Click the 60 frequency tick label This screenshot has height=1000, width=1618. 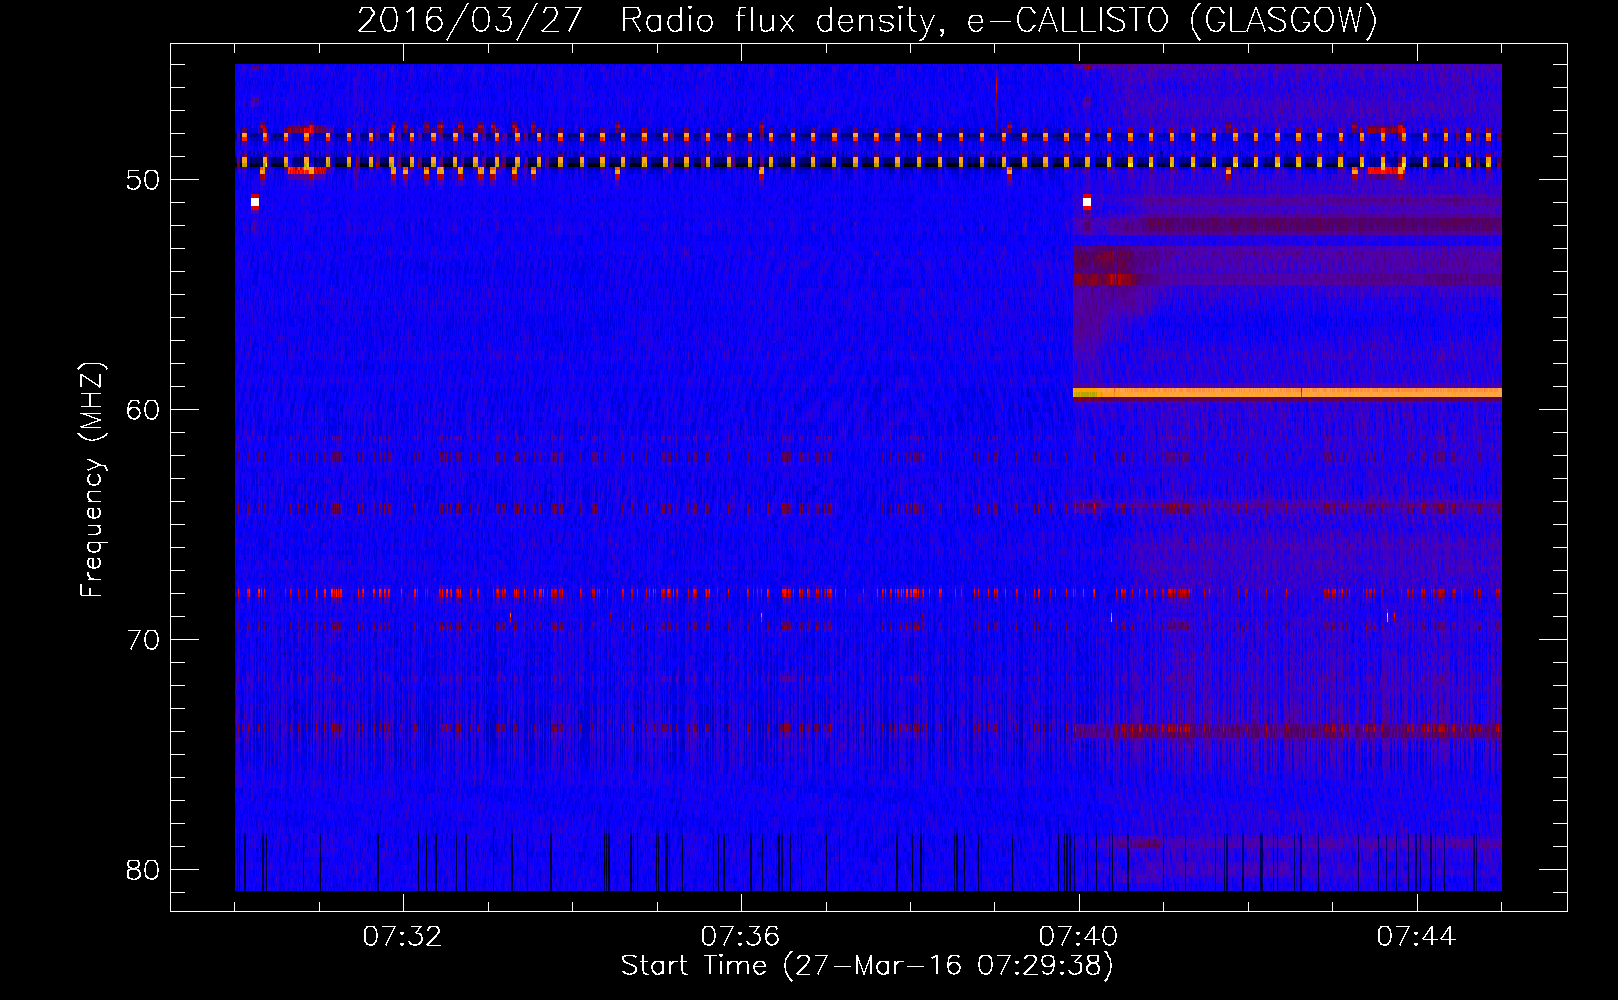click(x=143, y=410)
